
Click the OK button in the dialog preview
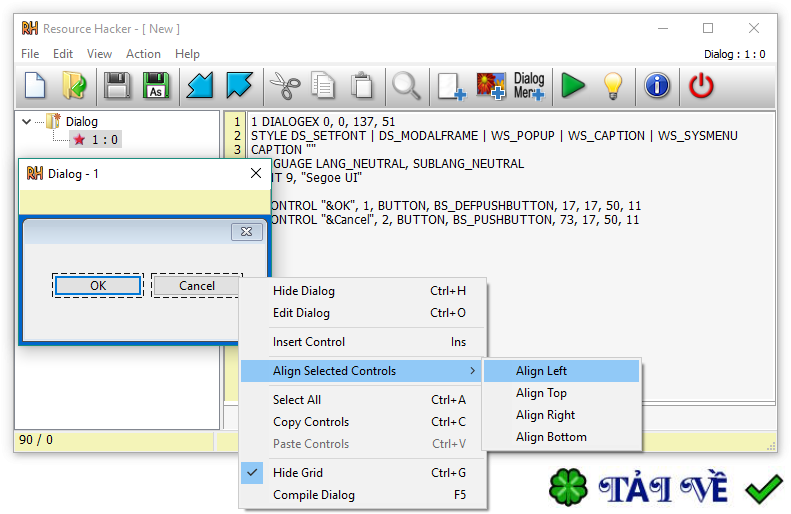(x=98, y=285)
